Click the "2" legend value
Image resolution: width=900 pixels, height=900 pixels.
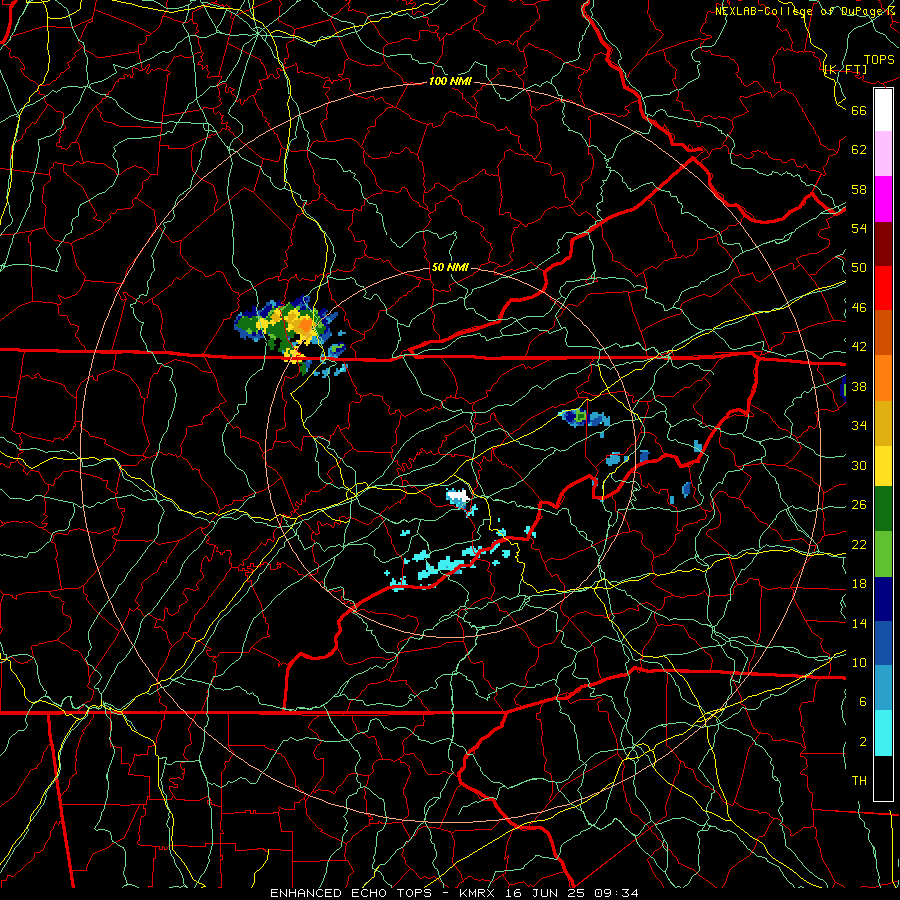(863, 742)
